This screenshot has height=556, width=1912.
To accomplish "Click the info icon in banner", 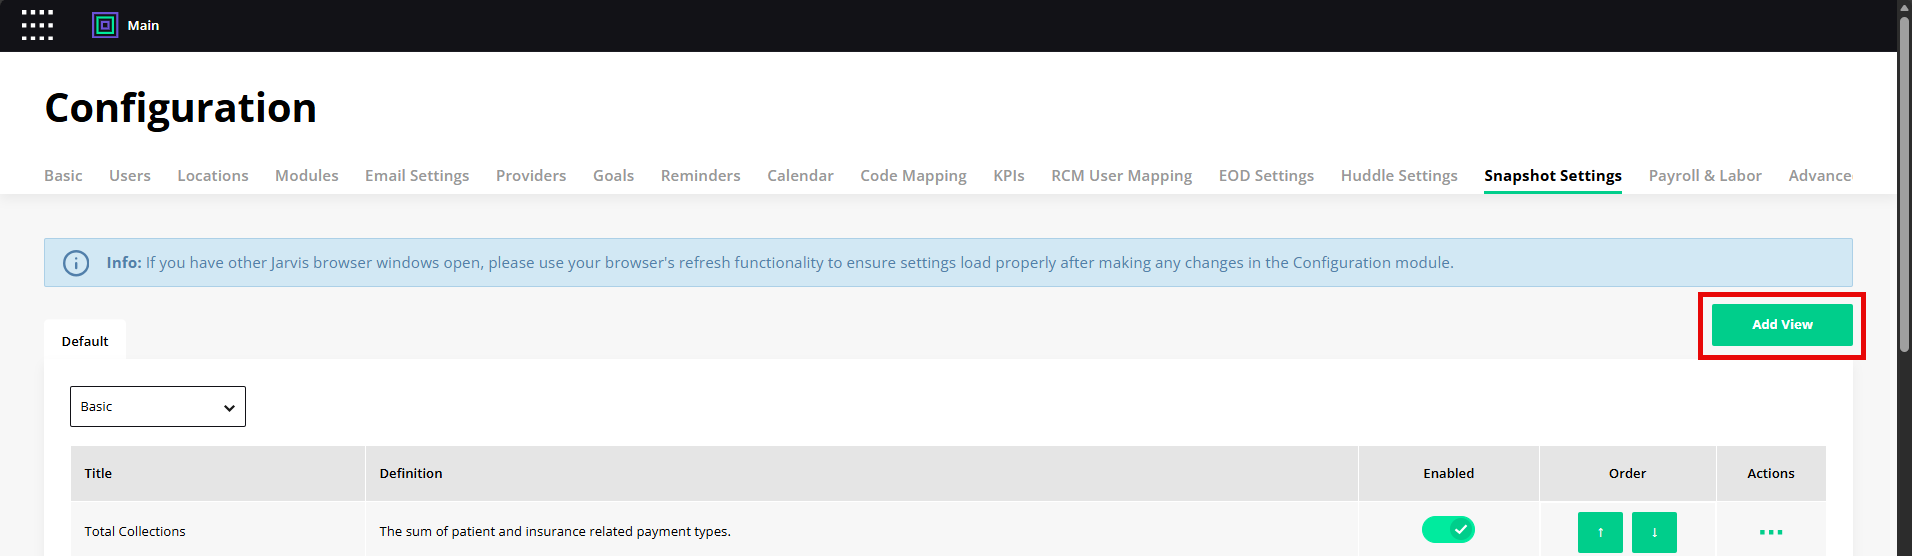I will (x=76, y=263).
